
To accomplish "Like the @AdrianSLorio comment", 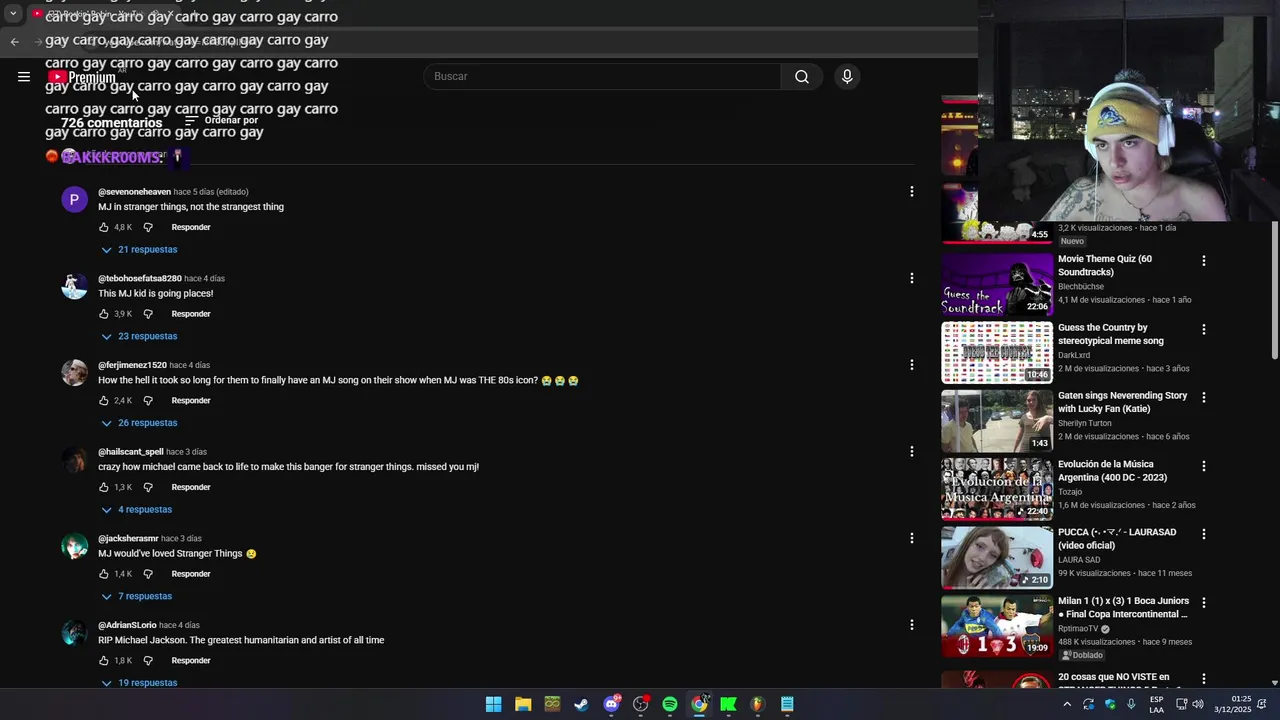I will click(x=104, y=660).
